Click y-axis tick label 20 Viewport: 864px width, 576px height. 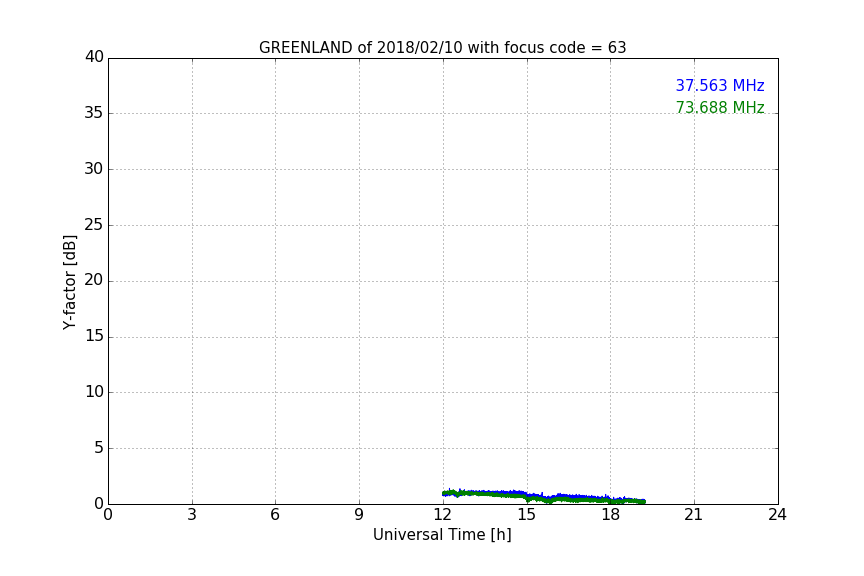tap(94, 280)
